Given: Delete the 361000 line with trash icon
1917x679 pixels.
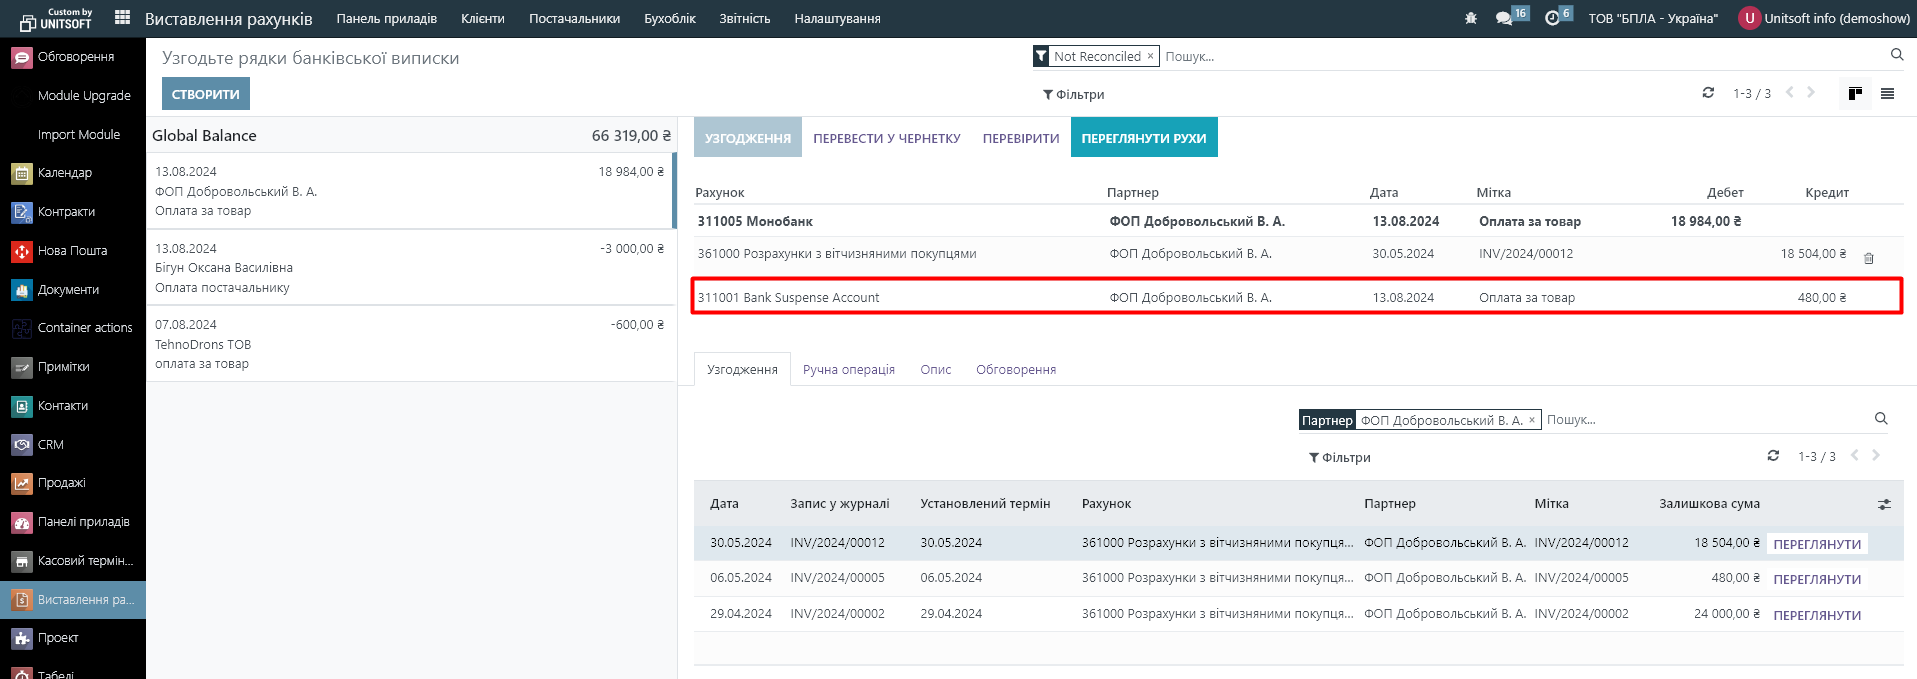Looking at the screenshot, I should click(x=1868, y=258).
